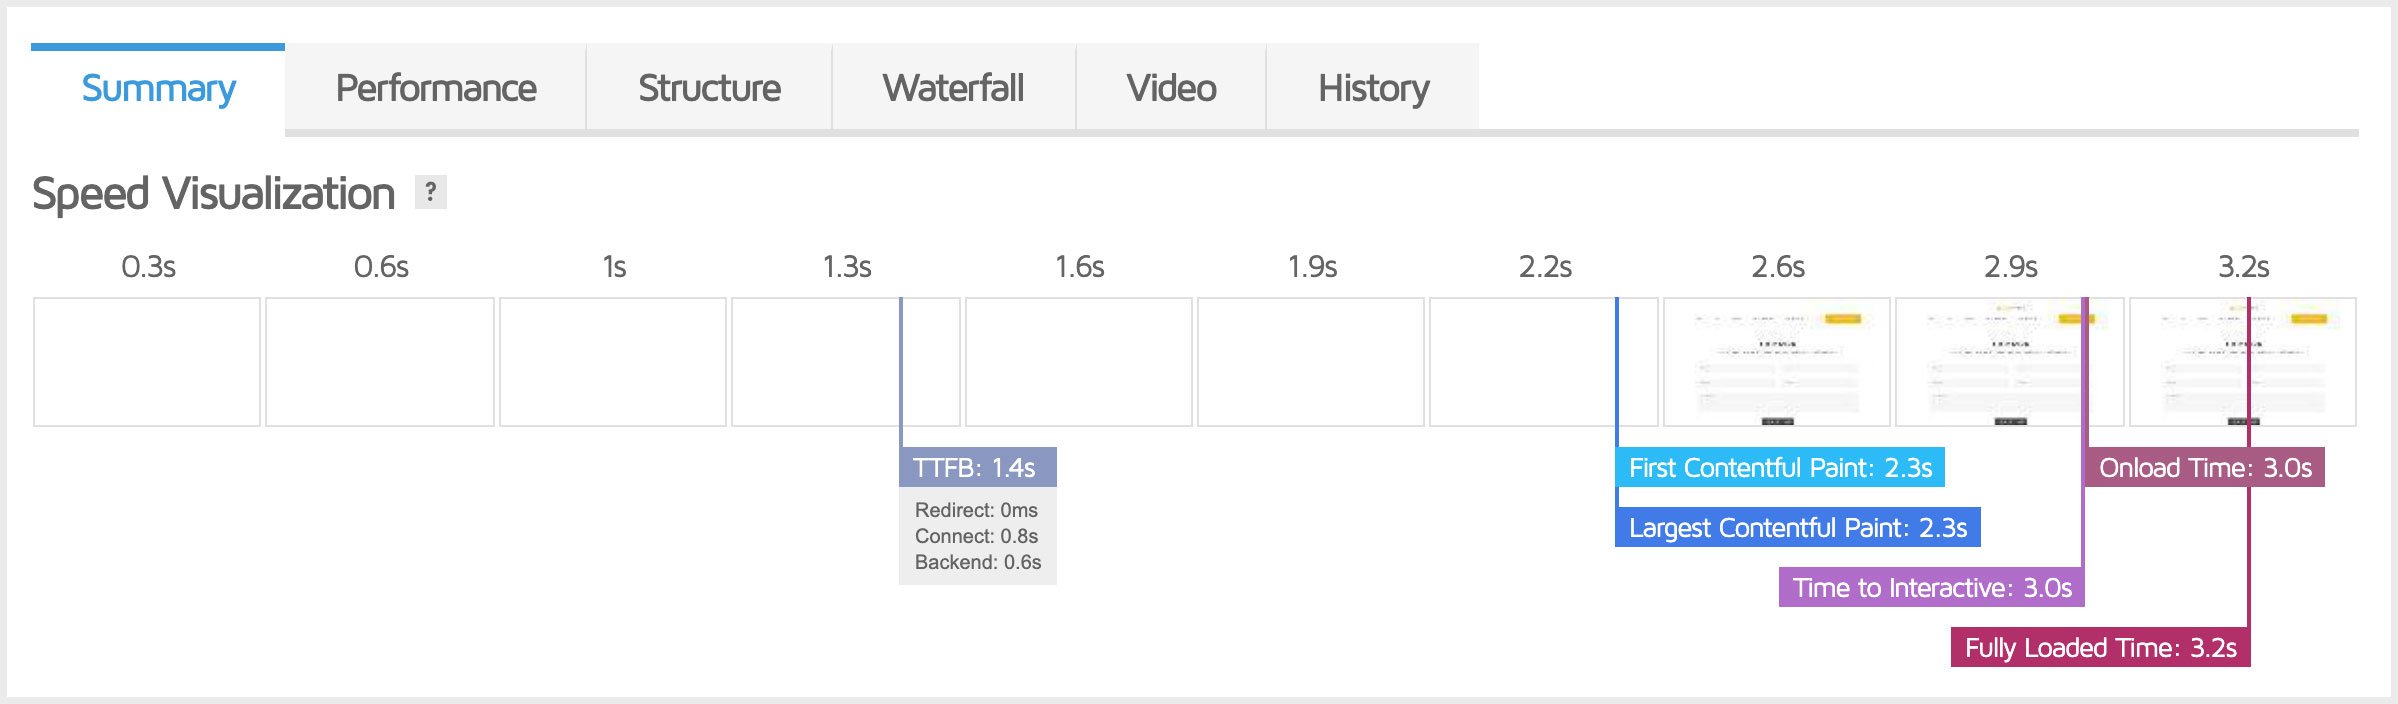The image size is (2398, 704).
Task: Click the Speed Visualization help question-mark icon
Action: pos(430,192)
